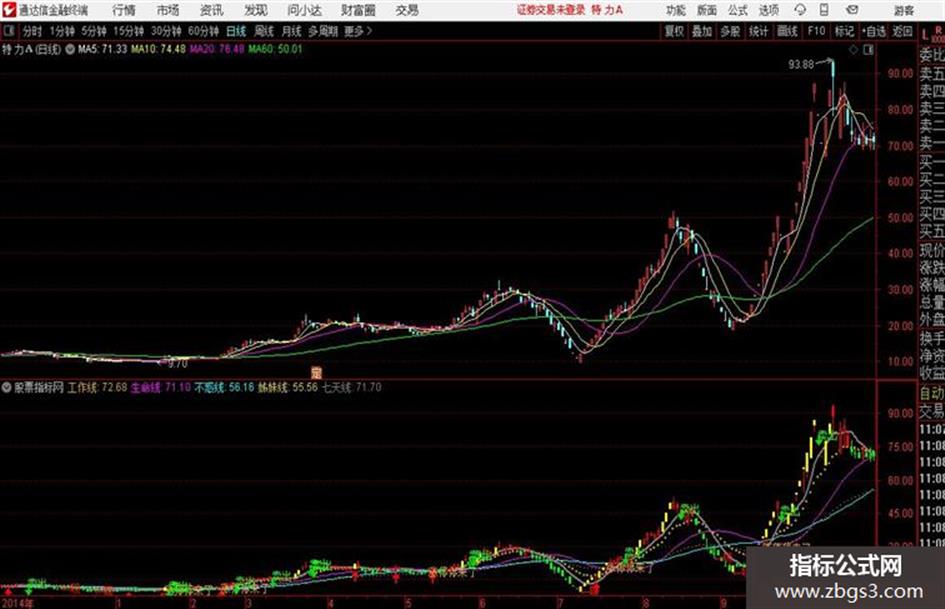Click the red L icon above the side panel
Image resolution: width=945 pixels, height=609 pixels.
click(925, 35)
